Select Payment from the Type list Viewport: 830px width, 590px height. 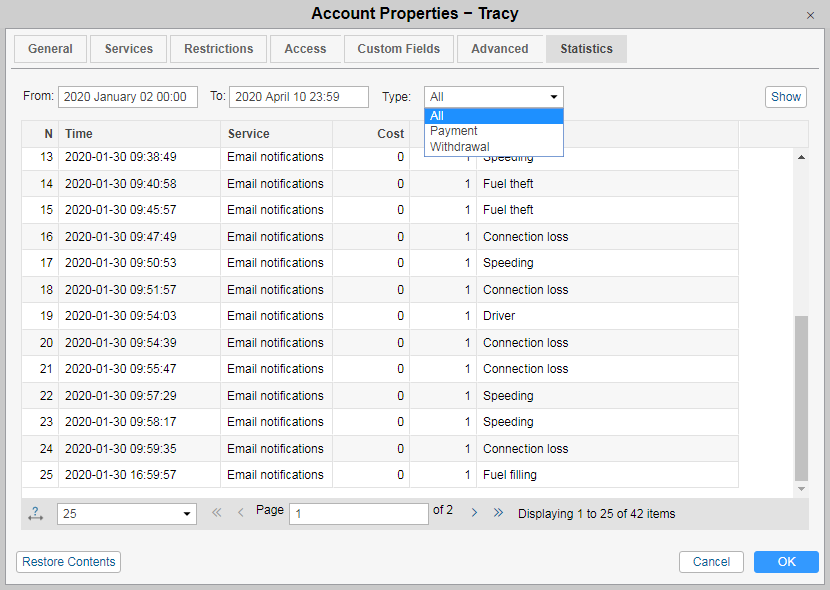[454, 131]
